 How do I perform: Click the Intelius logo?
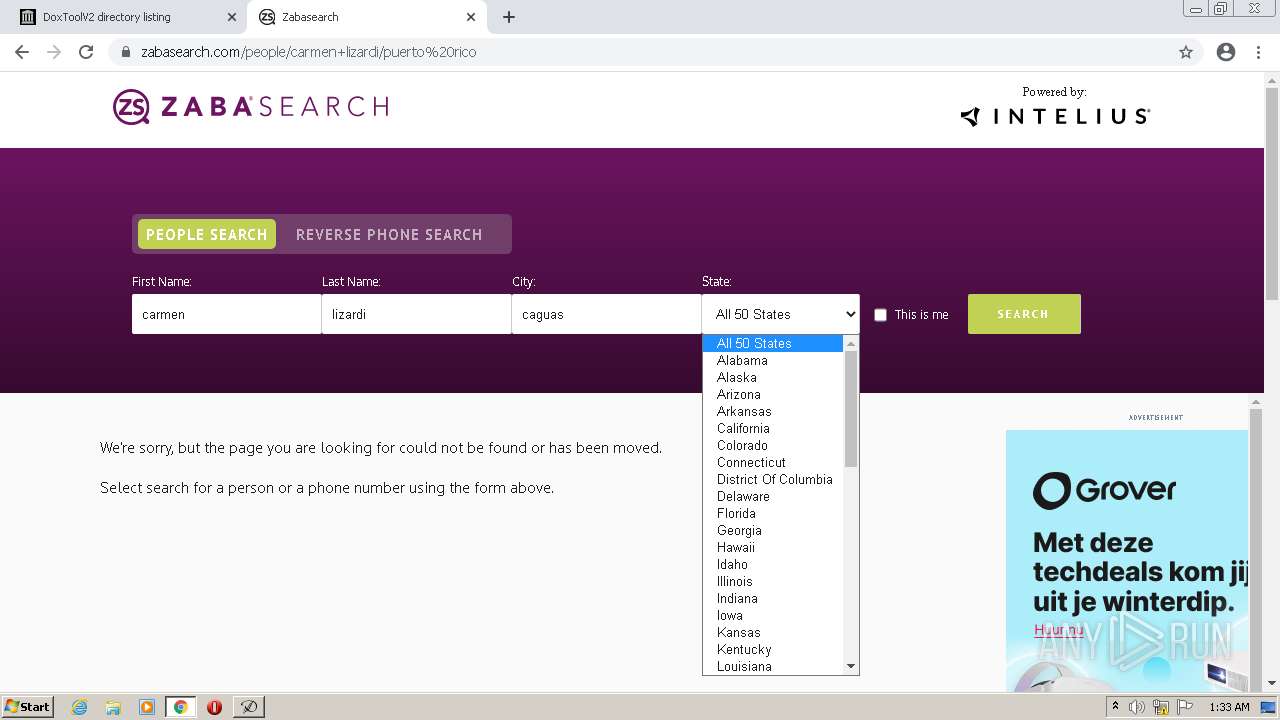coord(1055,116)
